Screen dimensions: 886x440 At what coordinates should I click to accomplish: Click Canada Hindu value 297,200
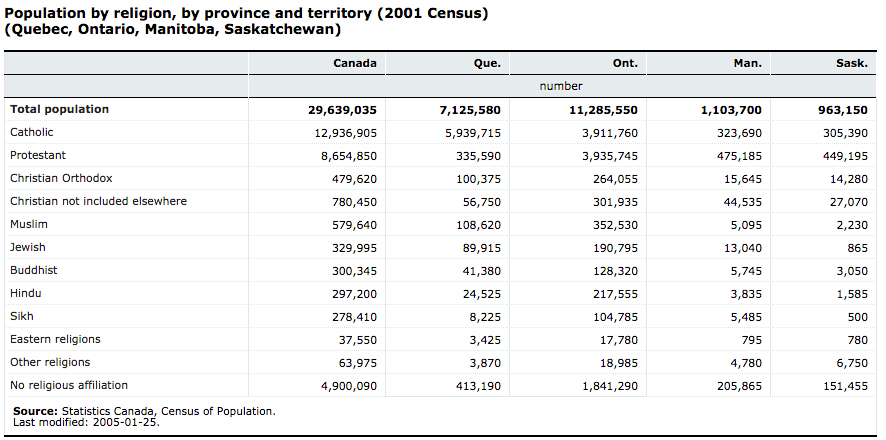click(x=354, y=294)
